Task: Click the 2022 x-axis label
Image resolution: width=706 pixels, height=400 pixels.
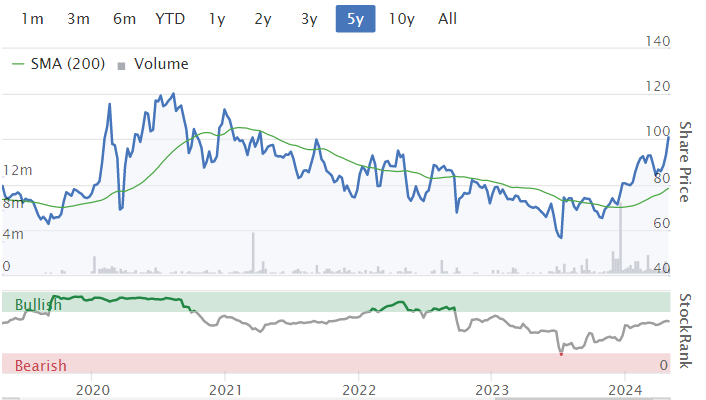Action: tap(359, 390)
